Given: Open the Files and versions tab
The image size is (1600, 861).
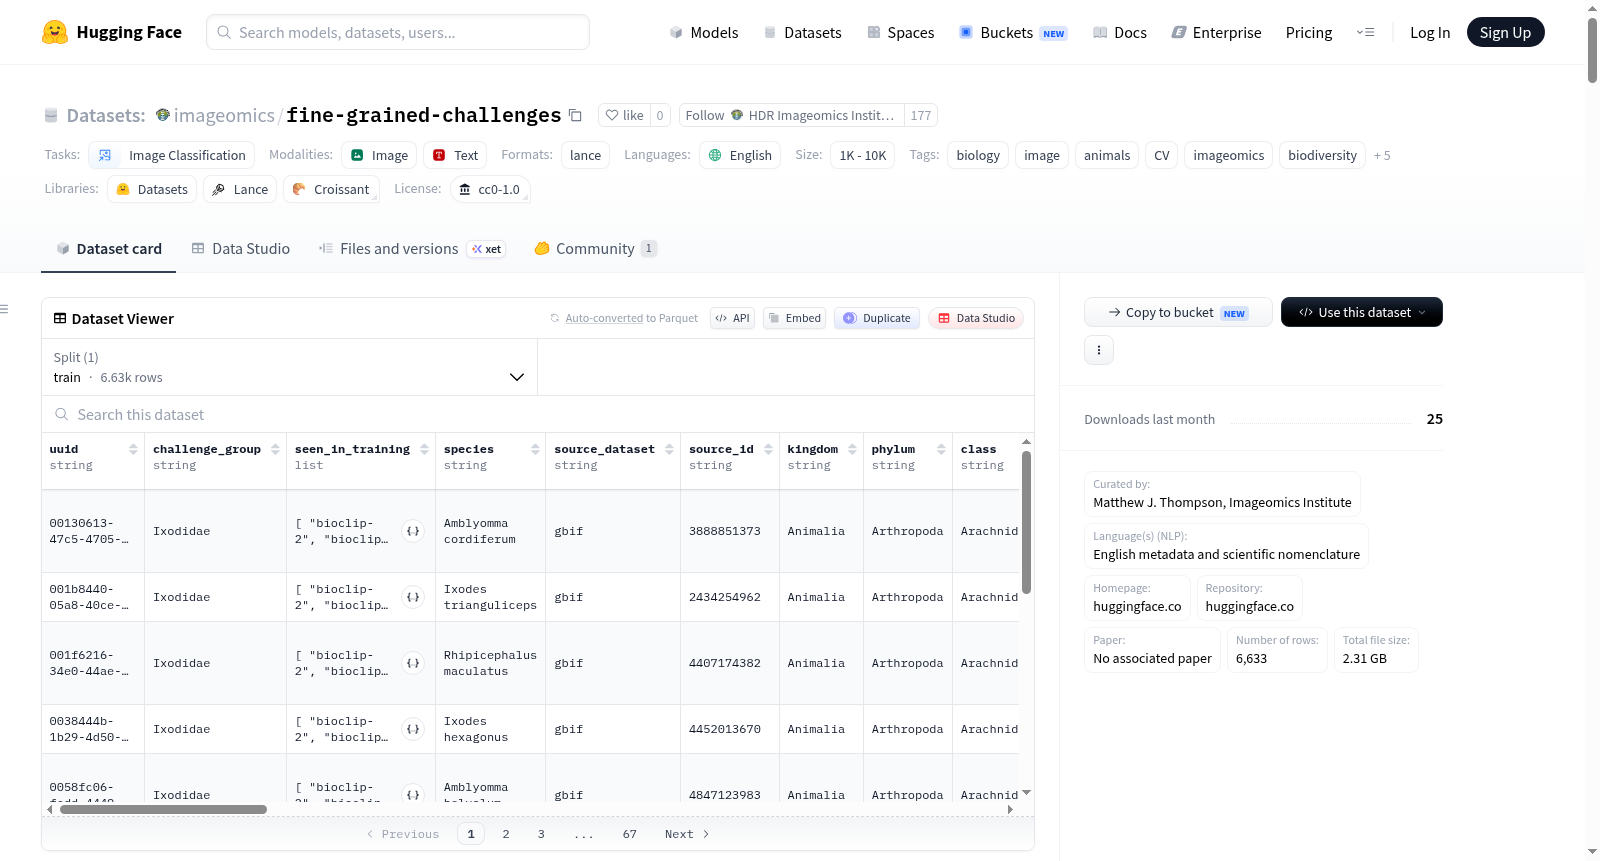Looking at the screenshot, I should [x=412, y=248].
